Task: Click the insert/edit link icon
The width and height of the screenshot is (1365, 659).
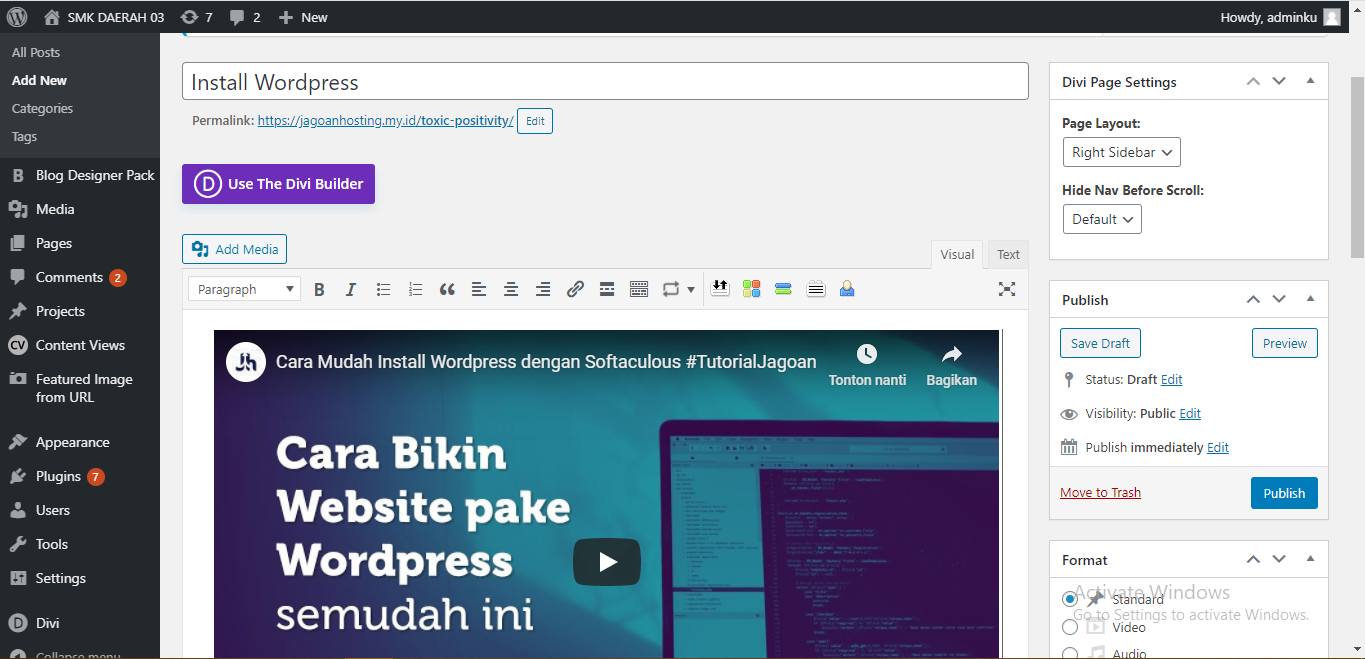Action: 575,289
